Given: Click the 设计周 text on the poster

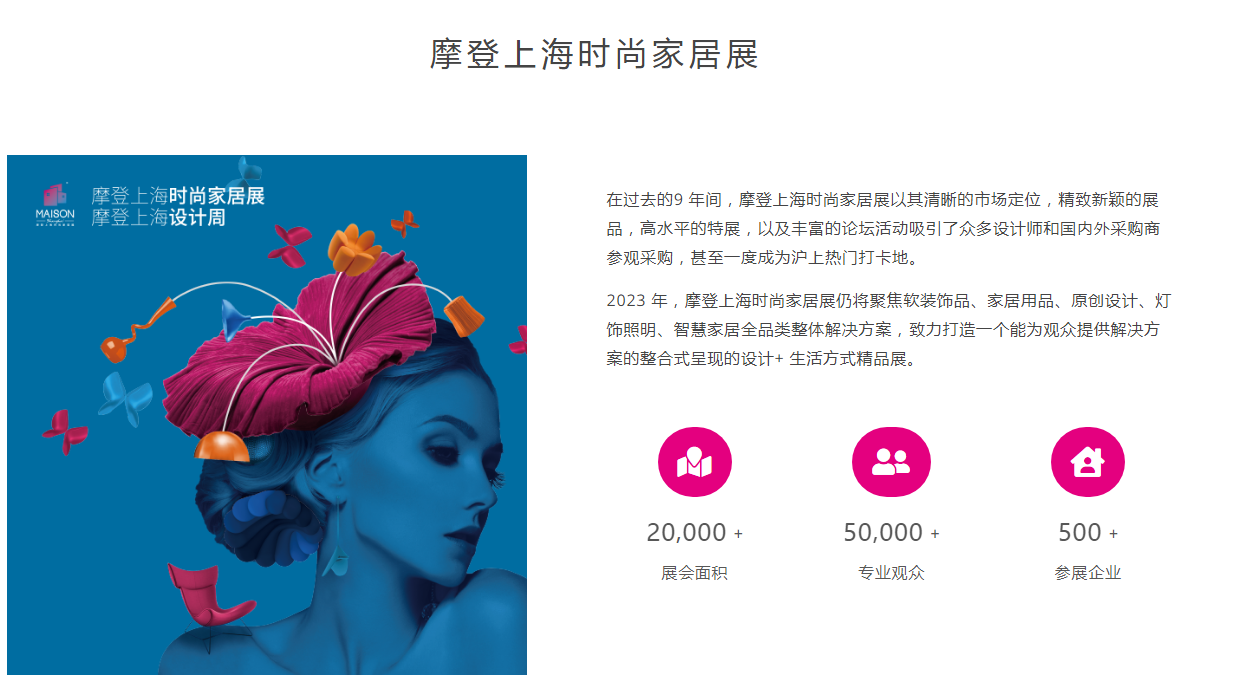Looking at the screenshot, I should [x=197, y=218].
